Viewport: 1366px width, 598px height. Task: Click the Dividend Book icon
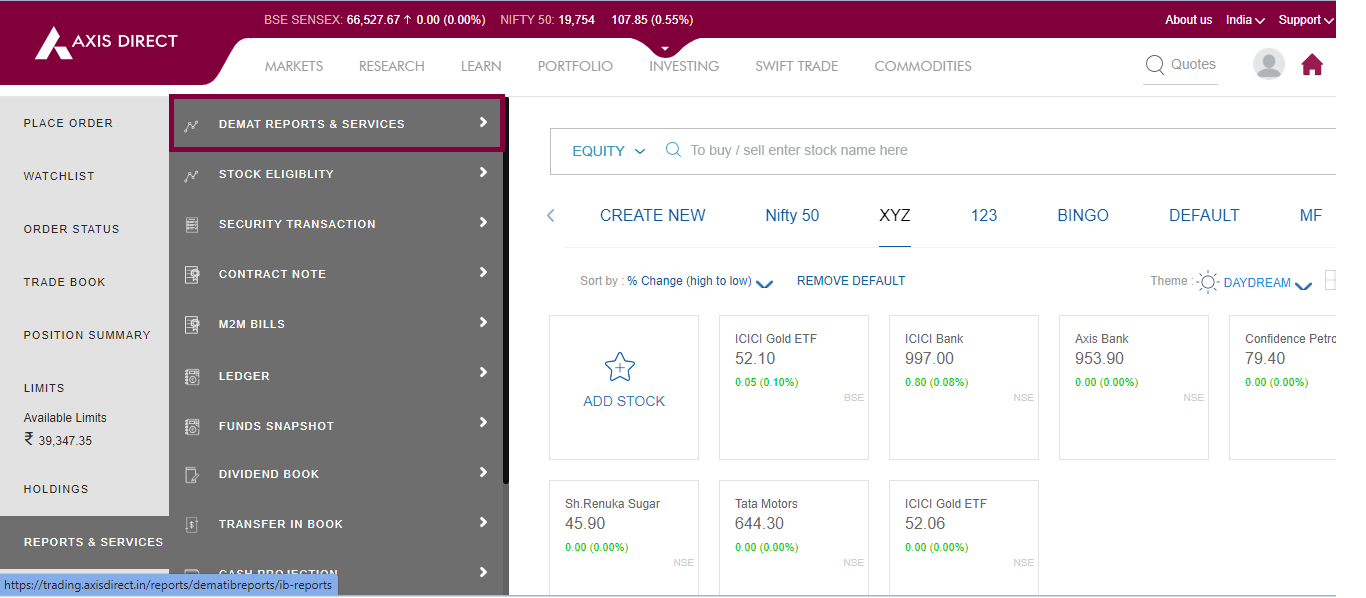[192, 475]
